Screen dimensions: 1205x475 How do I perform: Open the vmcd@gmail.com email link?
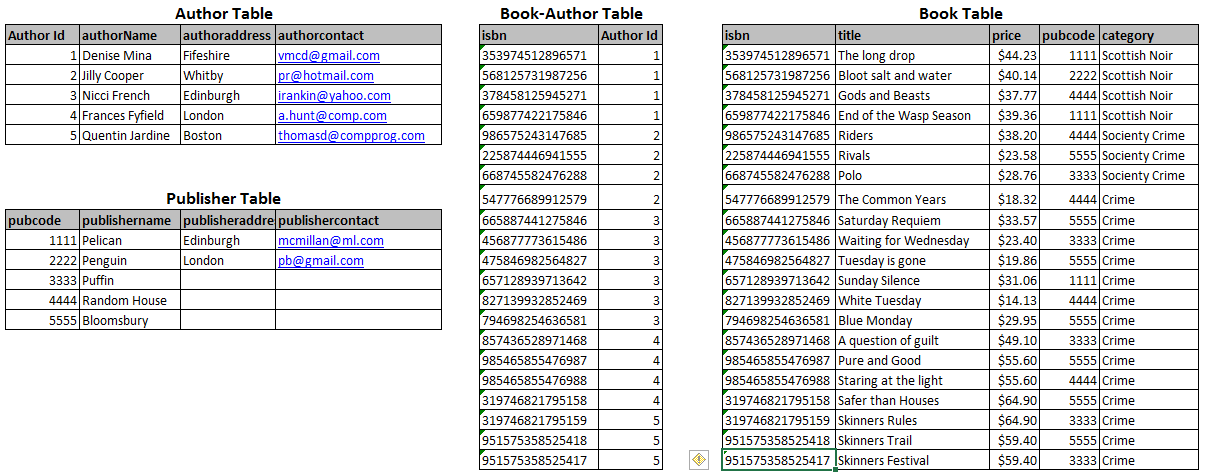pos(329,56)
